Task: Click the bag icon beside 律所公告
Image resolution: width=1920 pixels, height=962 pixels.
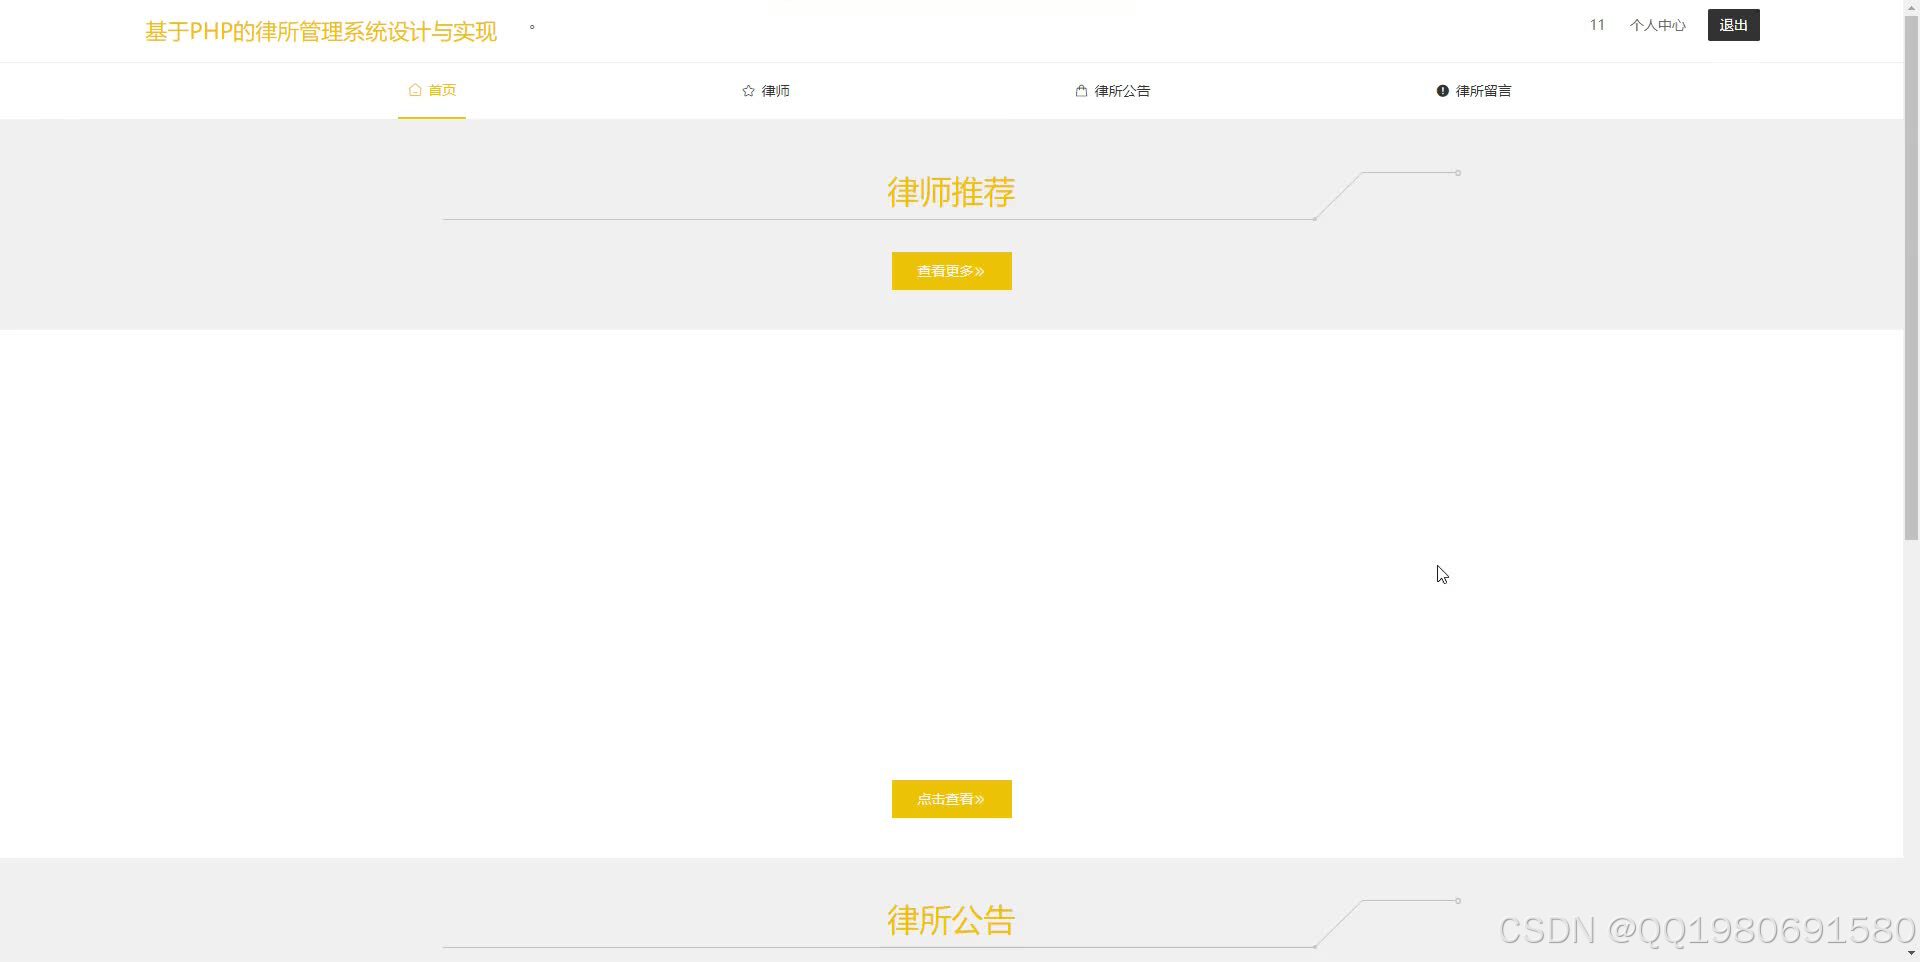Action: point(1081,90)
